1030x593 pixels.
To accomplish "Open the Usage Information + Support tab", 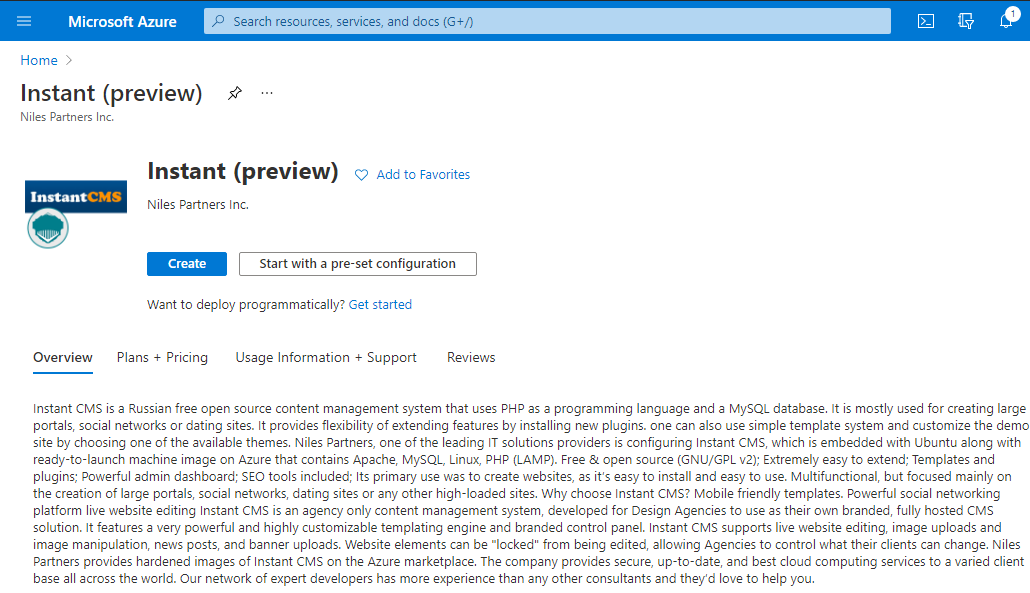I will click(x=326, y=357).
